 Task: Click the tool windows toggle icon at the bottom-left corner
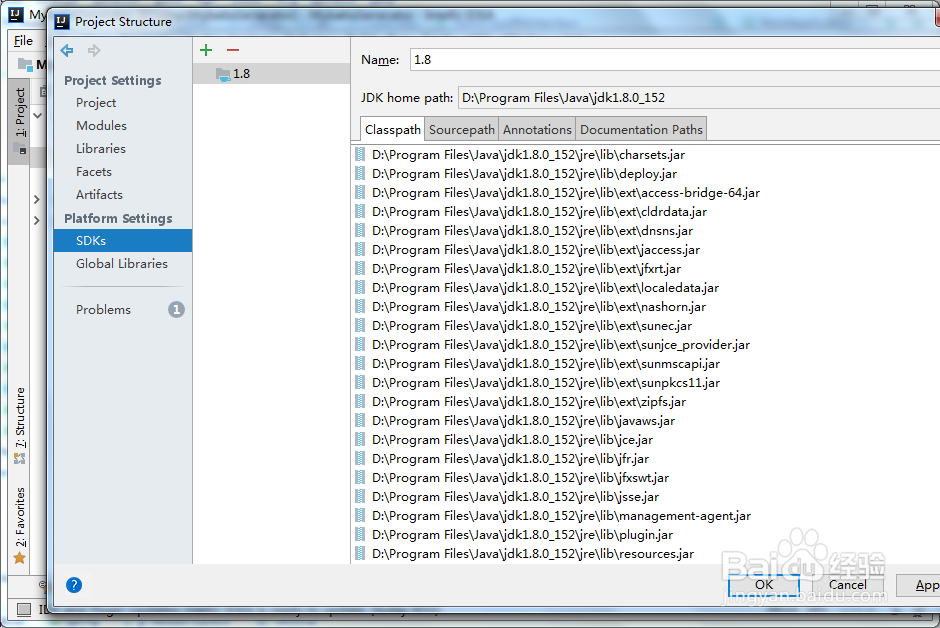click(x=24, y=609)
